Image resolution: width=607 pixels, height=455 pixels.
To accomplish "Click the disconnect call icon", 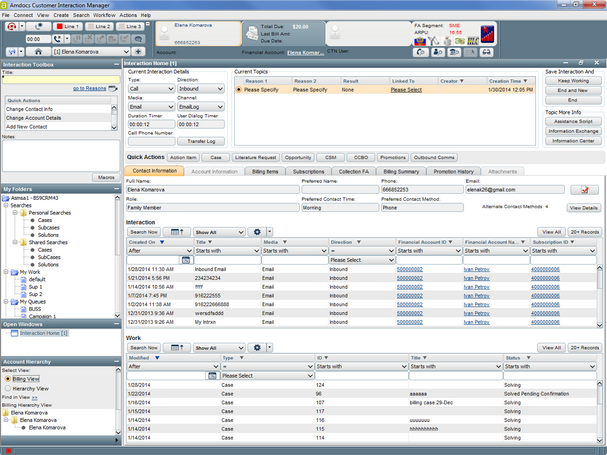I will click(x=89, y=39).
